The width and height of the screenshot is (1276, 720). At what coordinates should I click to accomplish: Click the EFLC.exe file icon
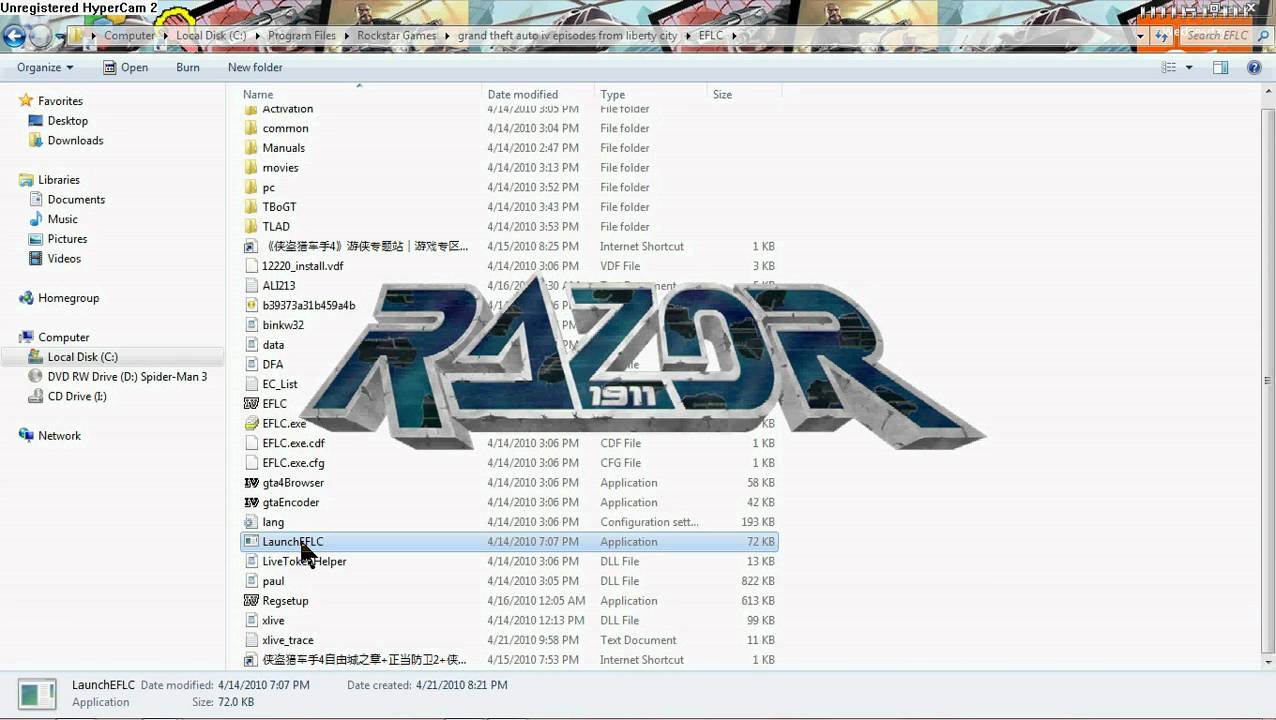point(252,423)
